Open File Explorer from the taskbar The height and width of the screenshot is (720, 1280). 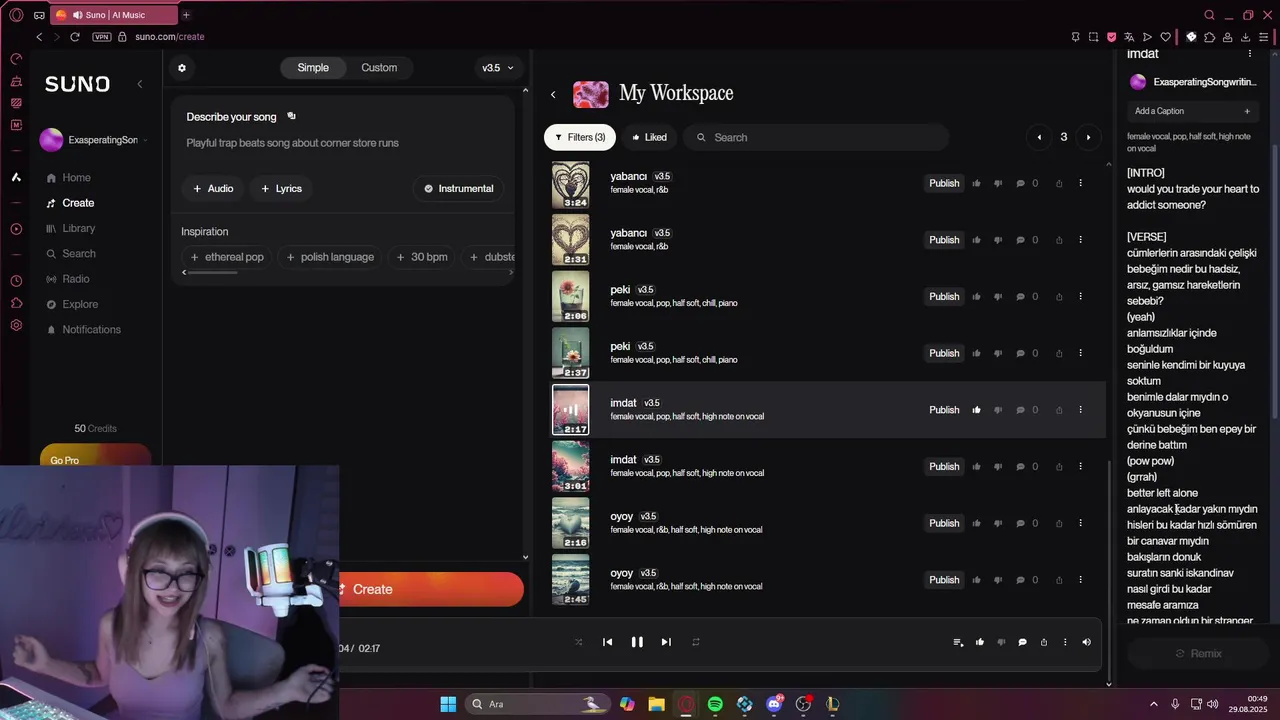tap(656, 704)
